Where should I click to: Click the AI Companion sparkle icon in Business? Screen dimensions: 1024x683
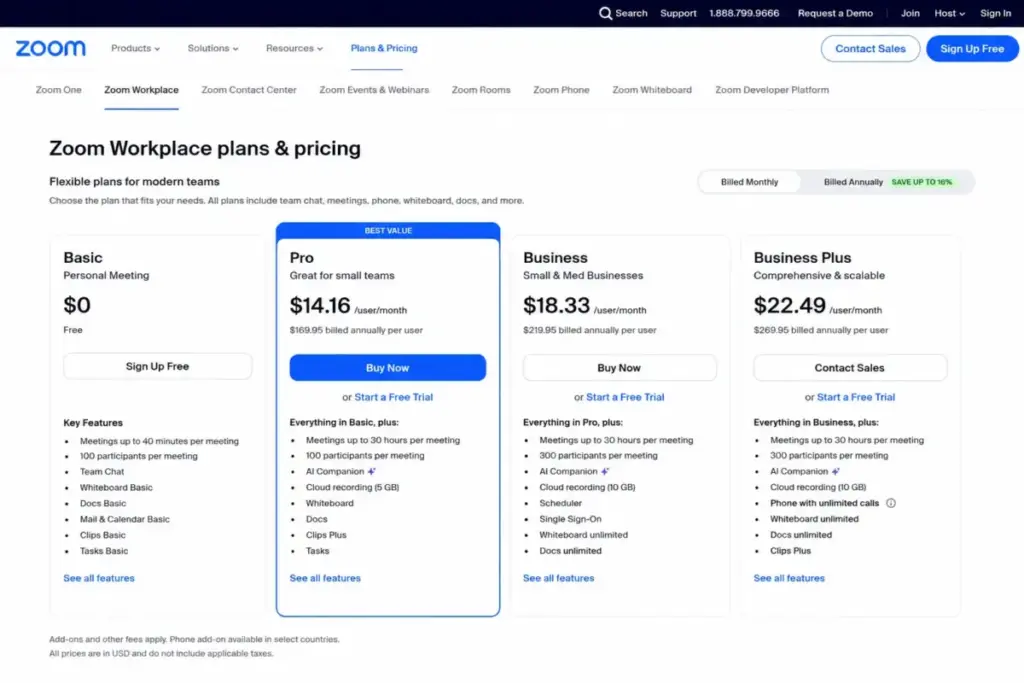(x=605, y=471)
